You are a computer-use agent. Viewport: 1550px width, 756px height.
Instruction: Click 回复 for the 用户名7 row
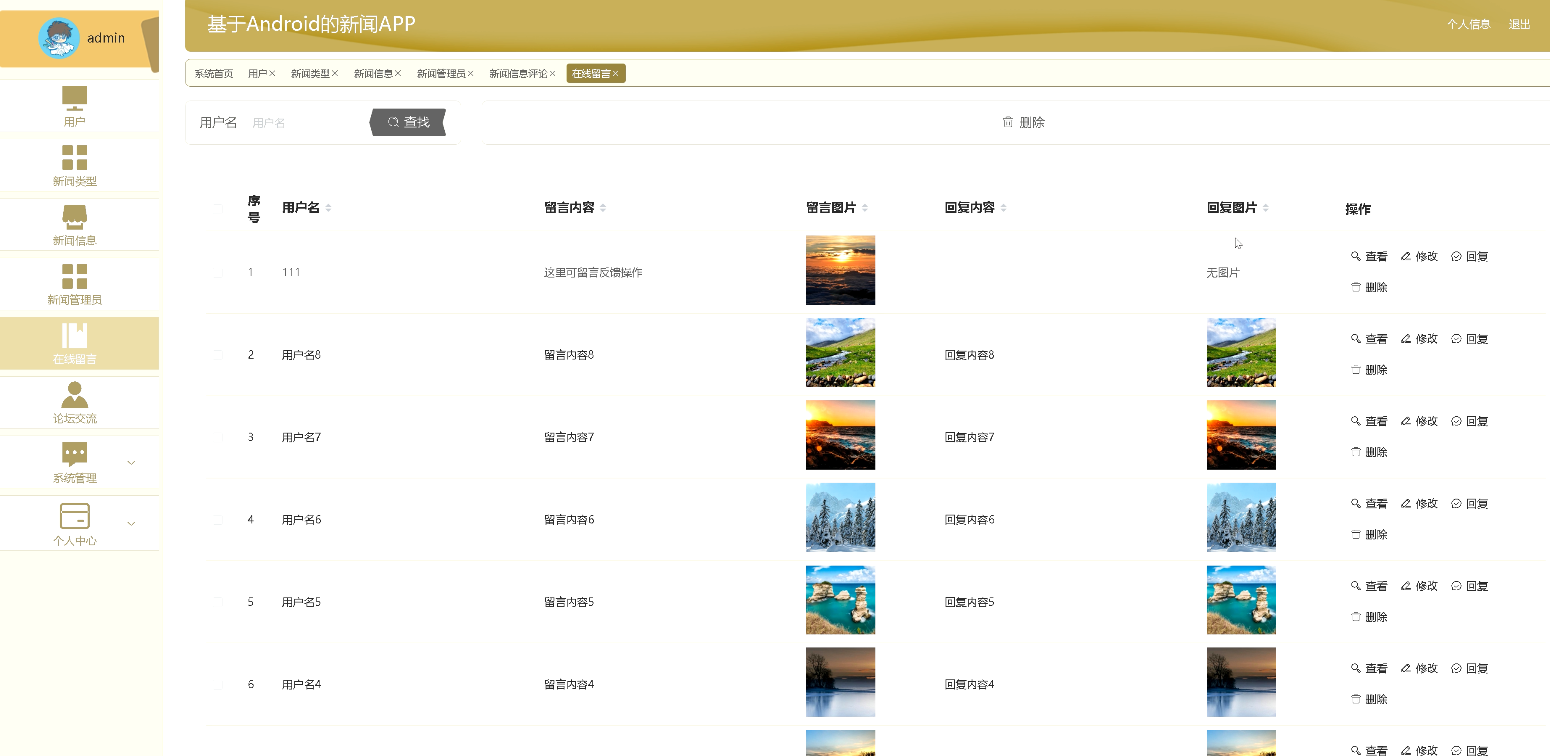pos(1469,421)
